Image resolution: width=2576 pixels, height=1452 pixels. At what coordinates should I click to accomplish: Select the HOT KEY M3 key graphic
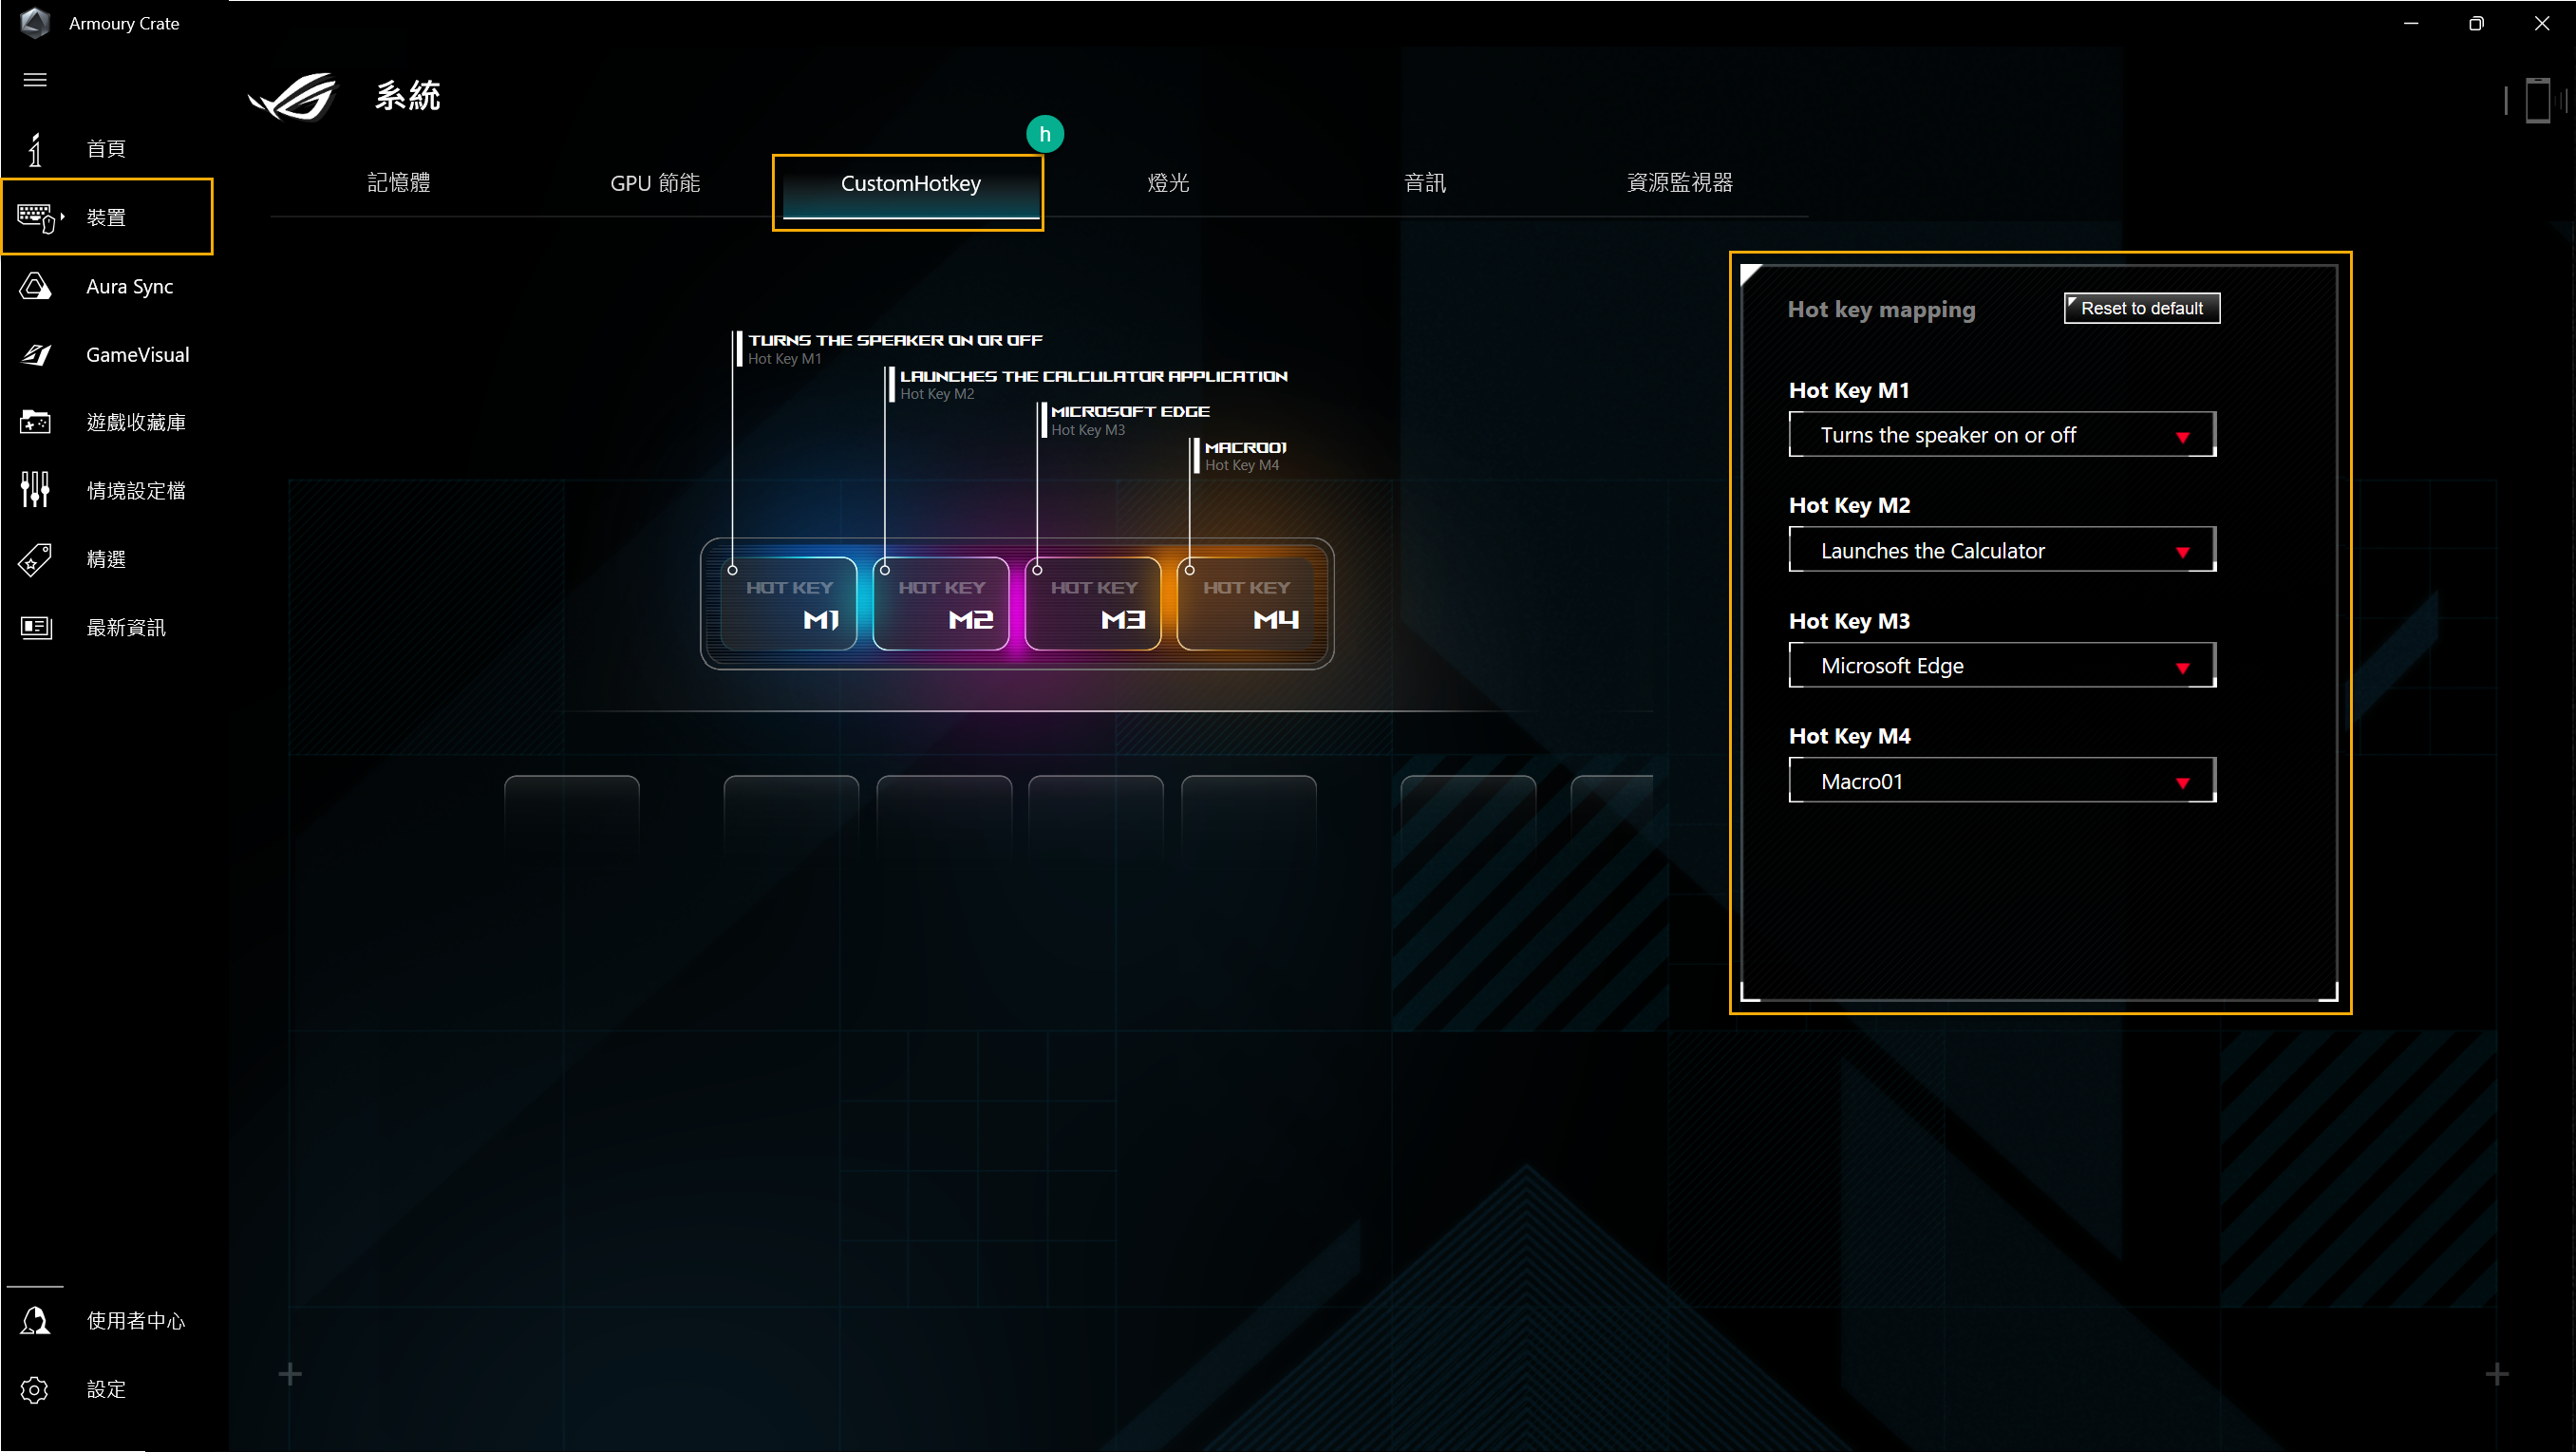coord(1093,604)
